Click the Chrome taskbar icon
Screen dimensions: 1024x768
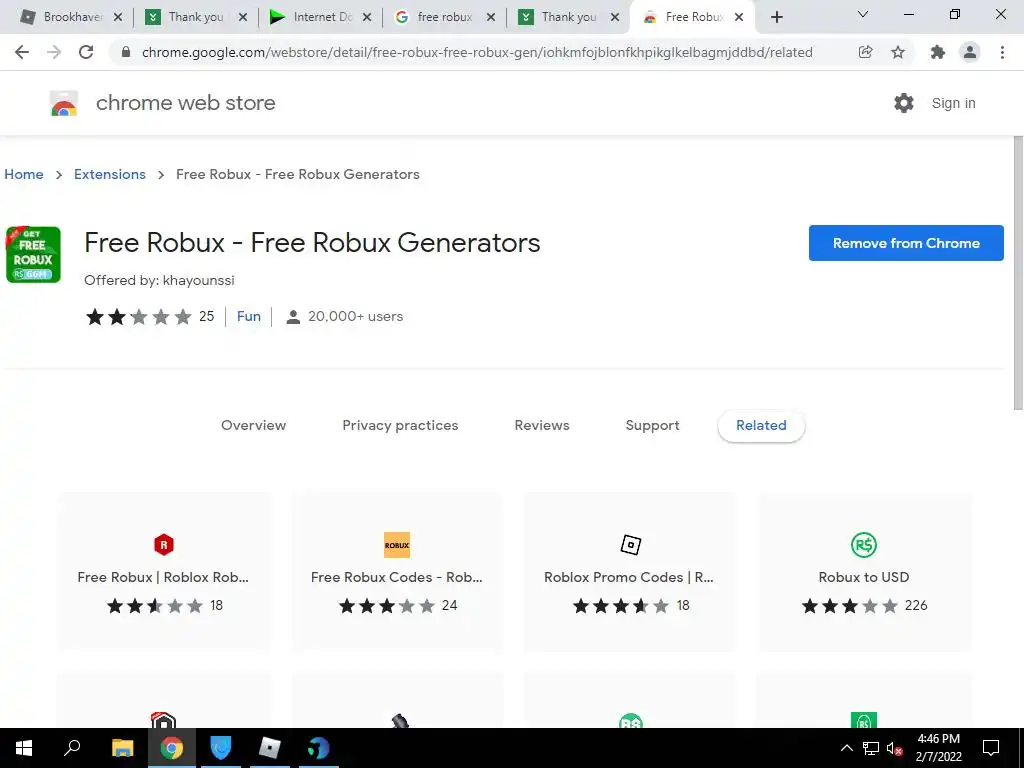(172, 748)
